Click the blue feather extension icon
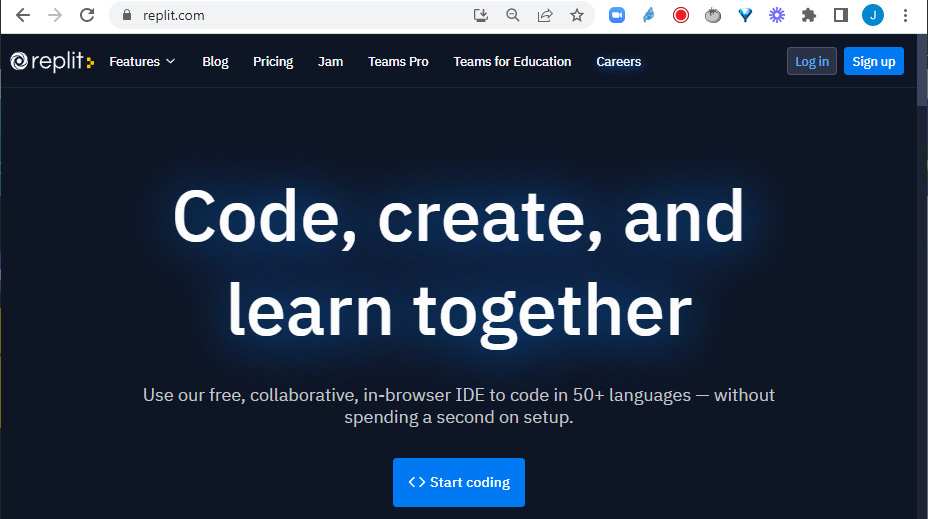This screenshot has height=519, width=928. coord(649,15)
